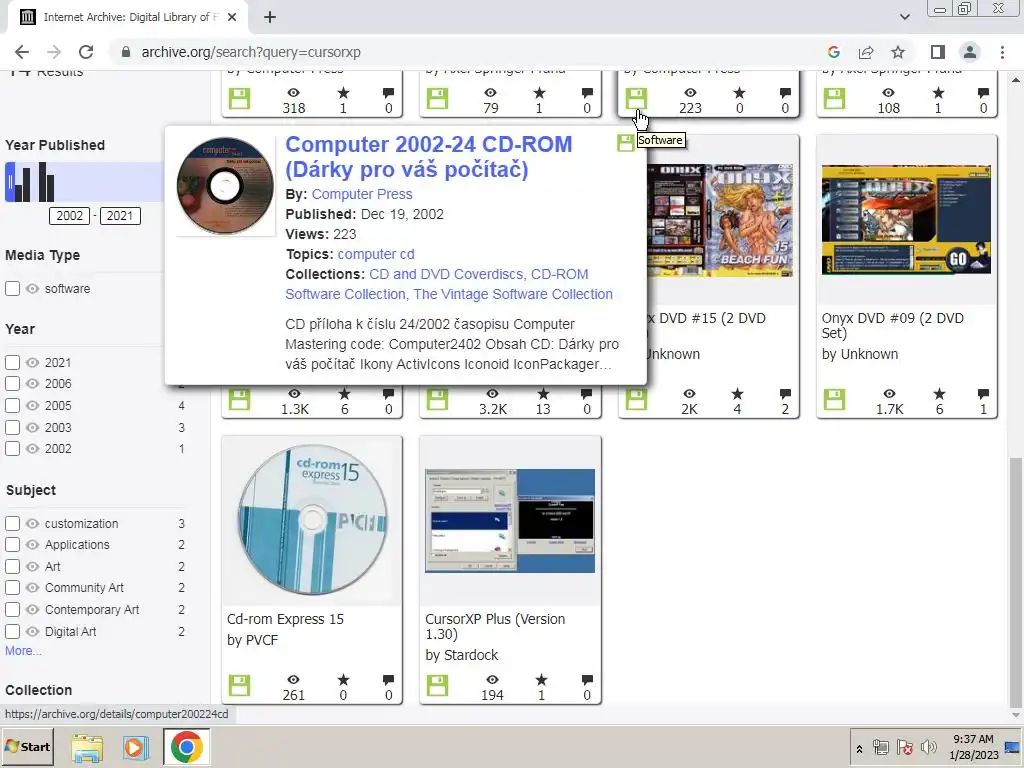Image resolution: width=1024 pixels, height=768 pixels.
Task: Click the Onyx DVD #09 cover thumbnail
Action: point(906,219)
